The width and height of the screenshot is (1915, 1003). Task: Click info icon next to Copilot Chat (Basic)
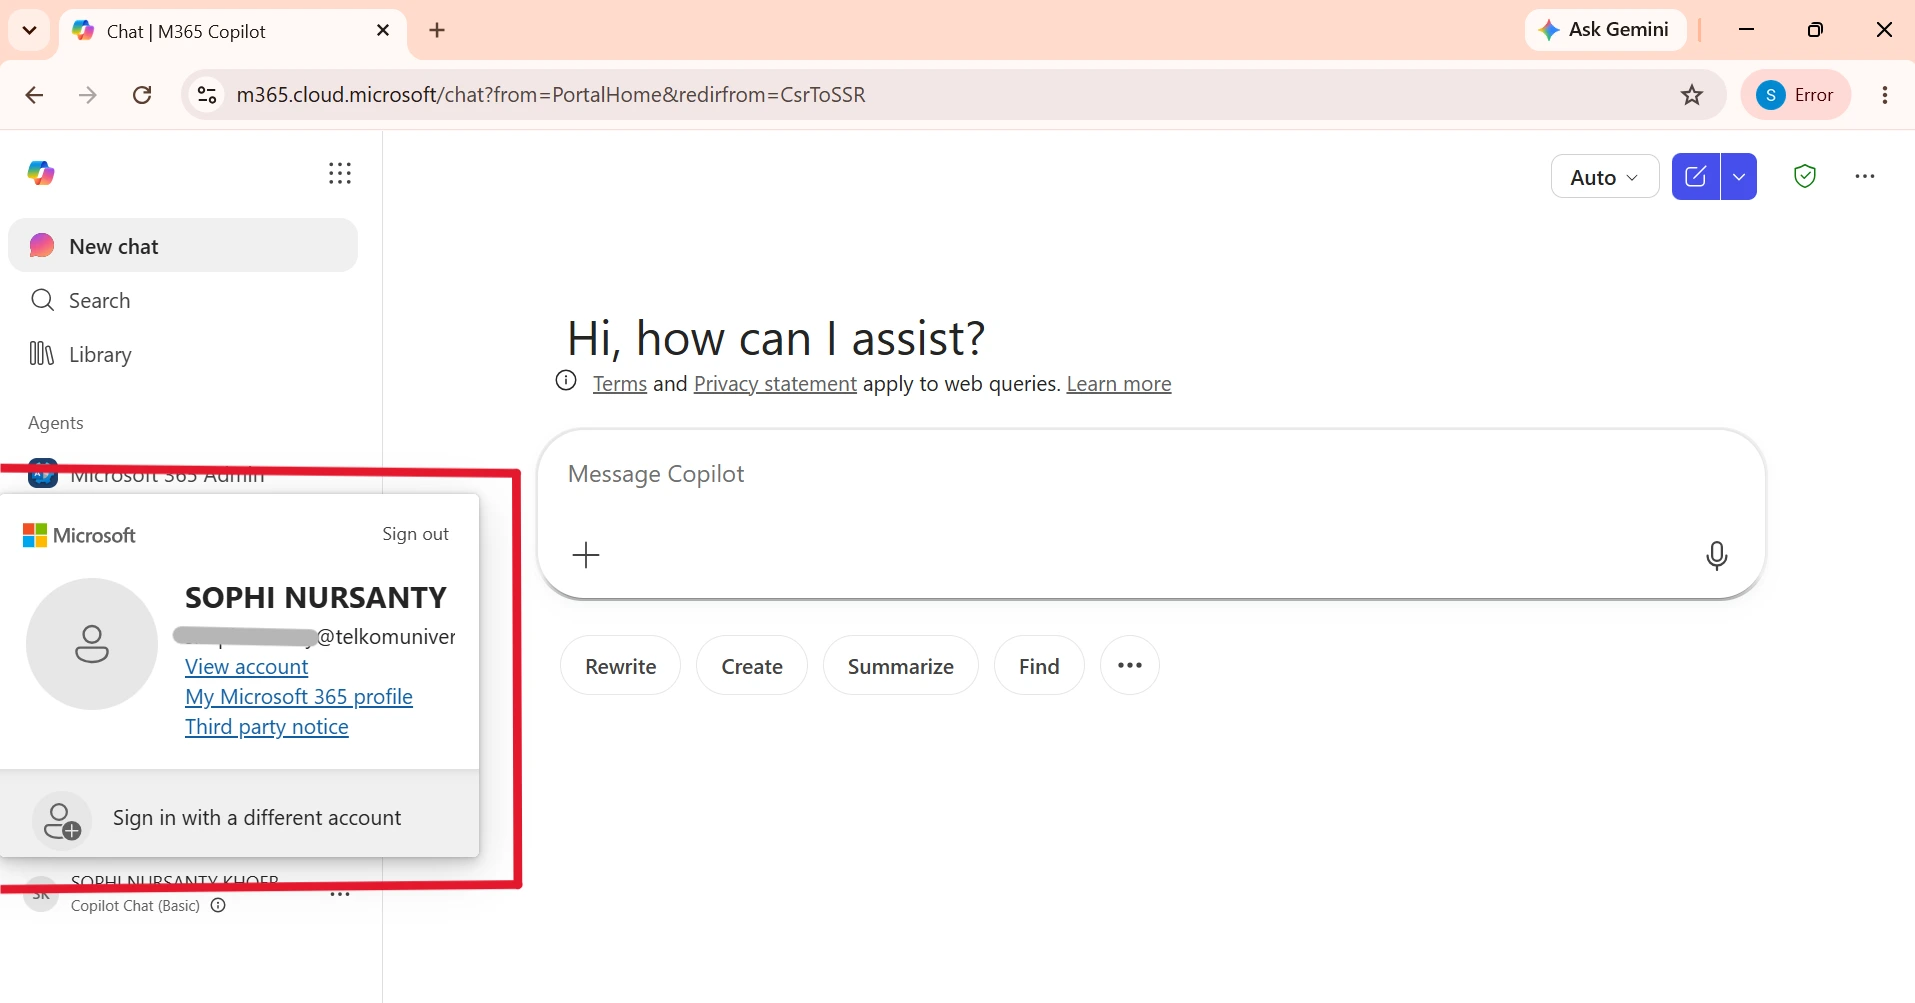coord(218,906)
